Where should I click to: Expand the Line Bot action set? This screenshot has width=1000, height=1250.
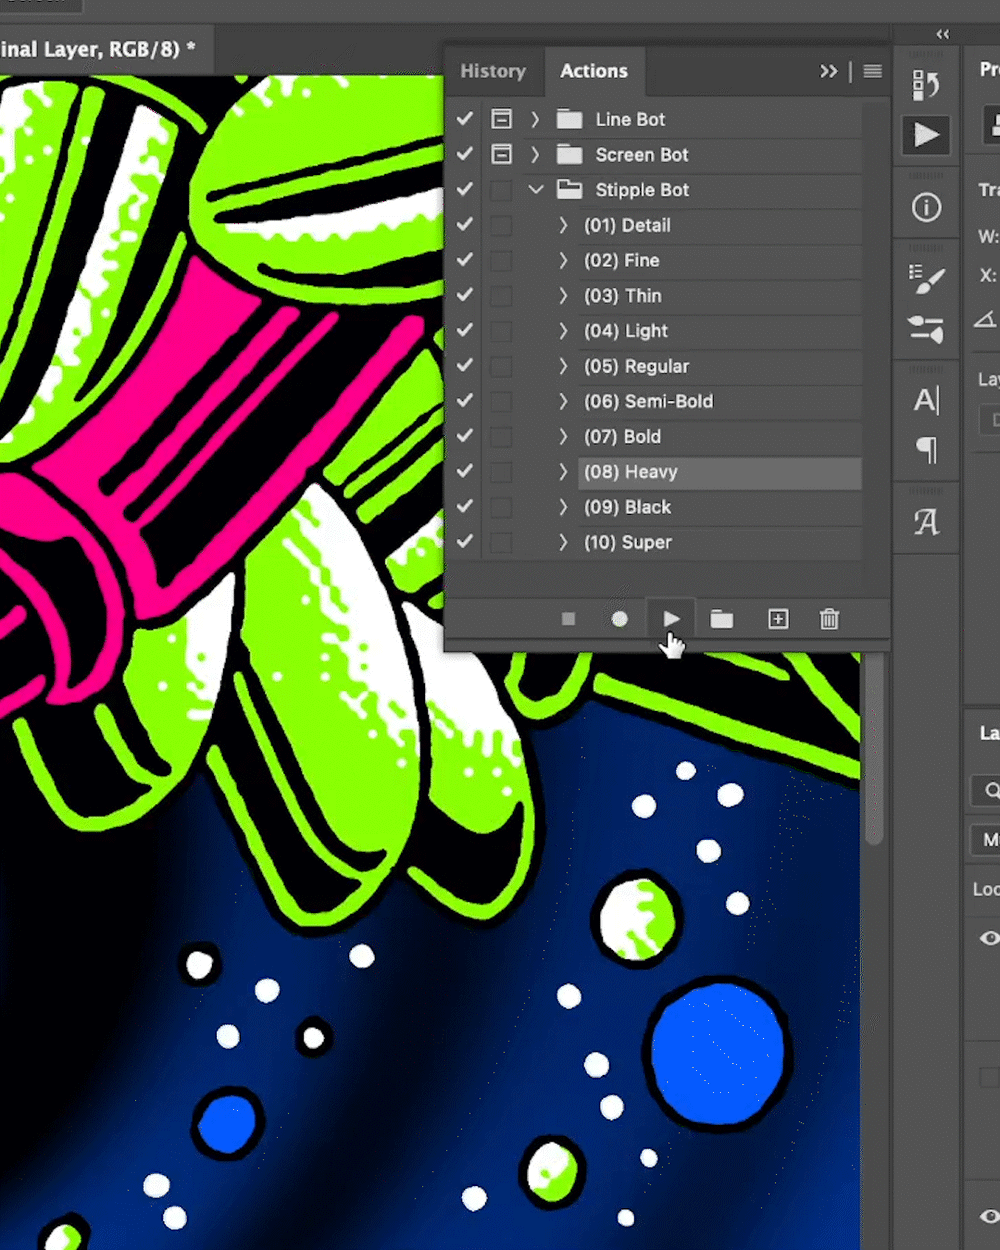click(535, 119)
